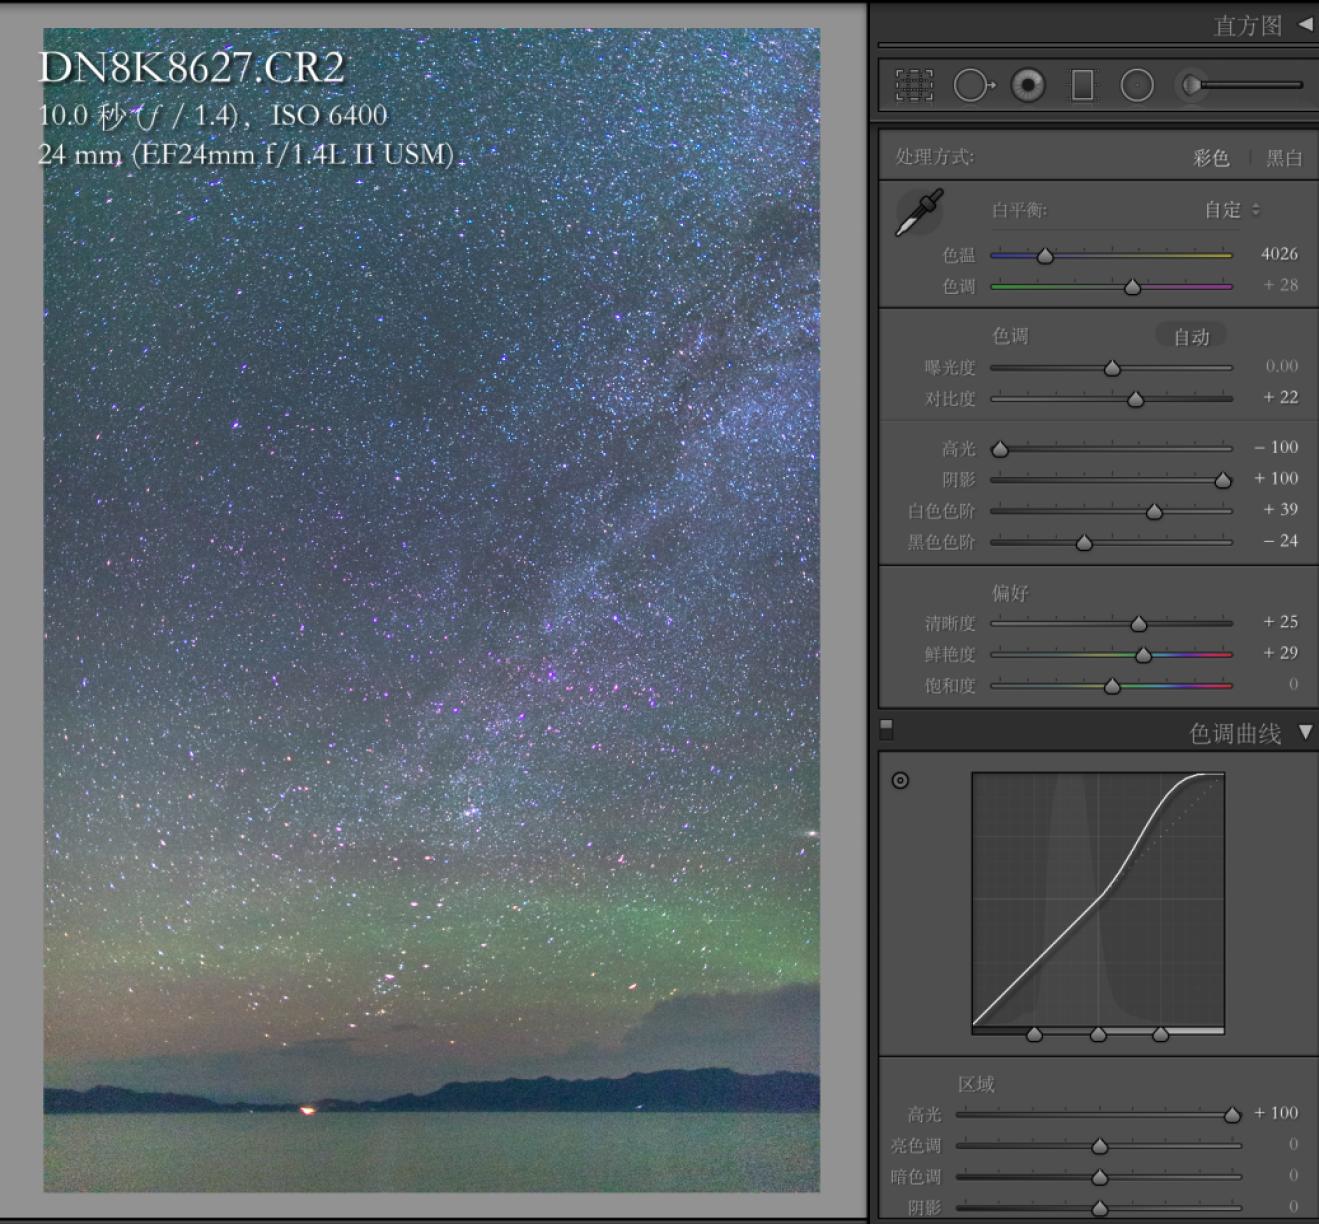Click the 鲜艳度 slider handle
Image resolution: width=1319 pixels, height=1224 pixels.
tap(1143, 655)
